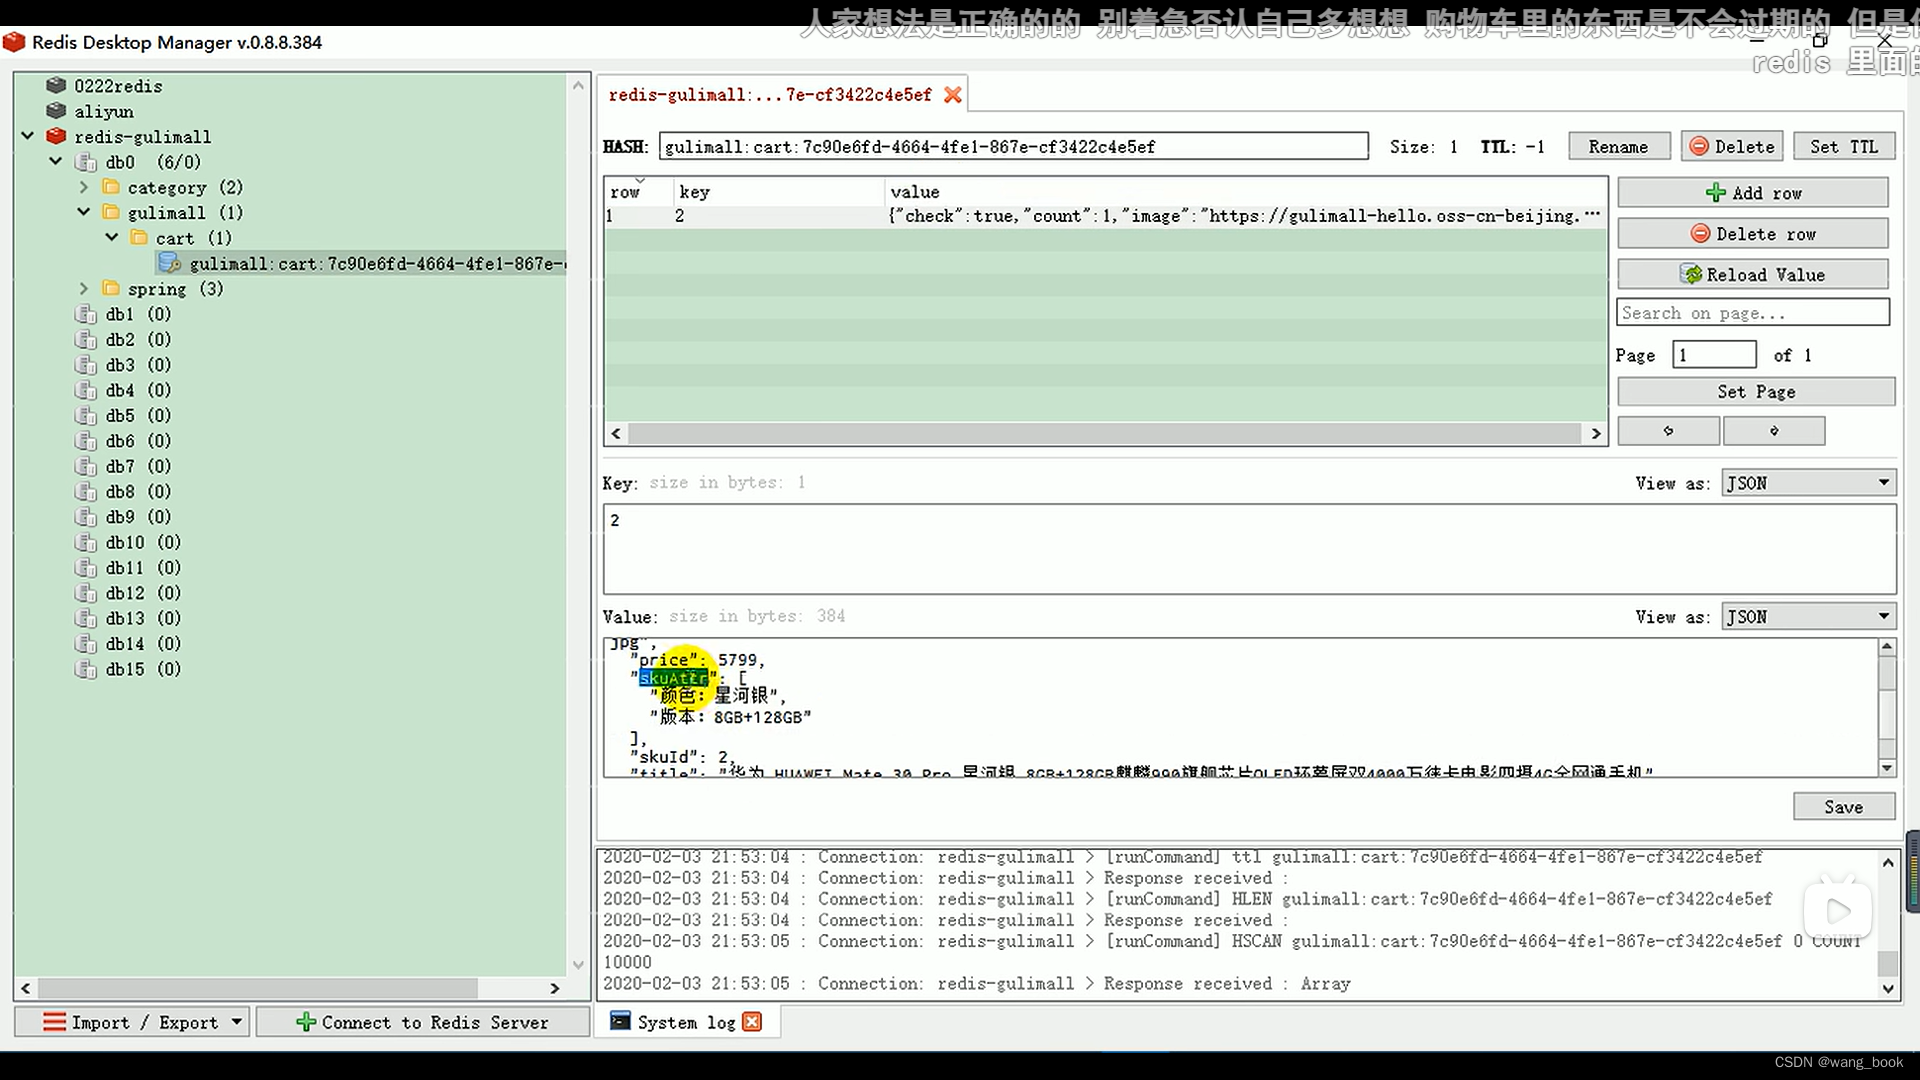Select the db3 (0) database
The height and width of the screenshot is (1080, 1920).
point(138,365)
